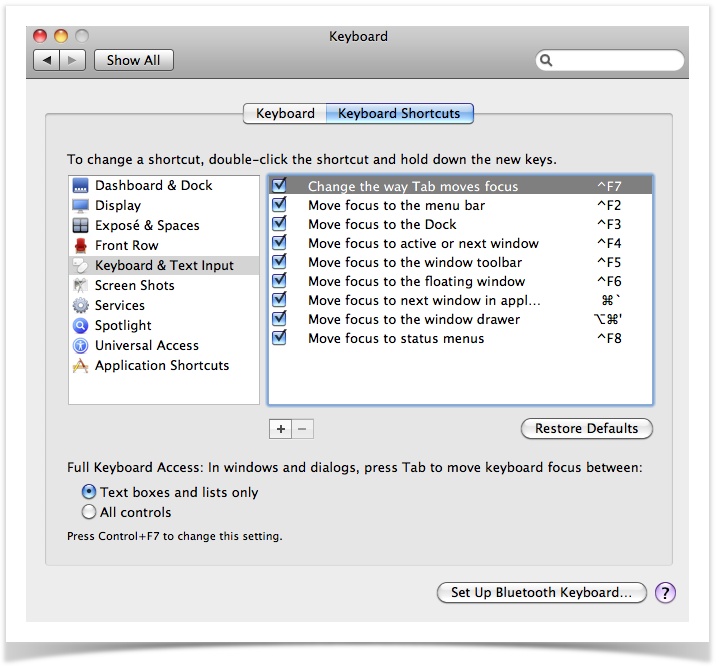Uncheck Move focus to active or next window

click(279, 243)
